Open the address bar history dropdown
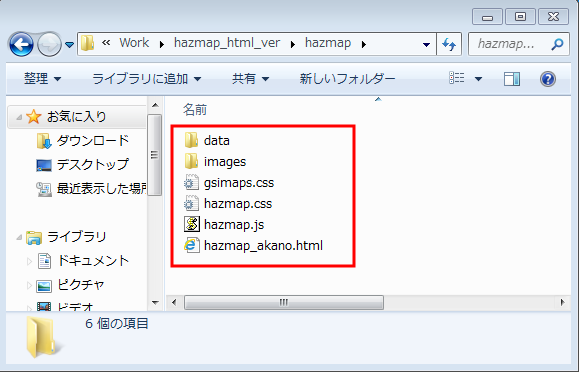Viewport: 579px width, 372px height. click(x=426, y=45)
